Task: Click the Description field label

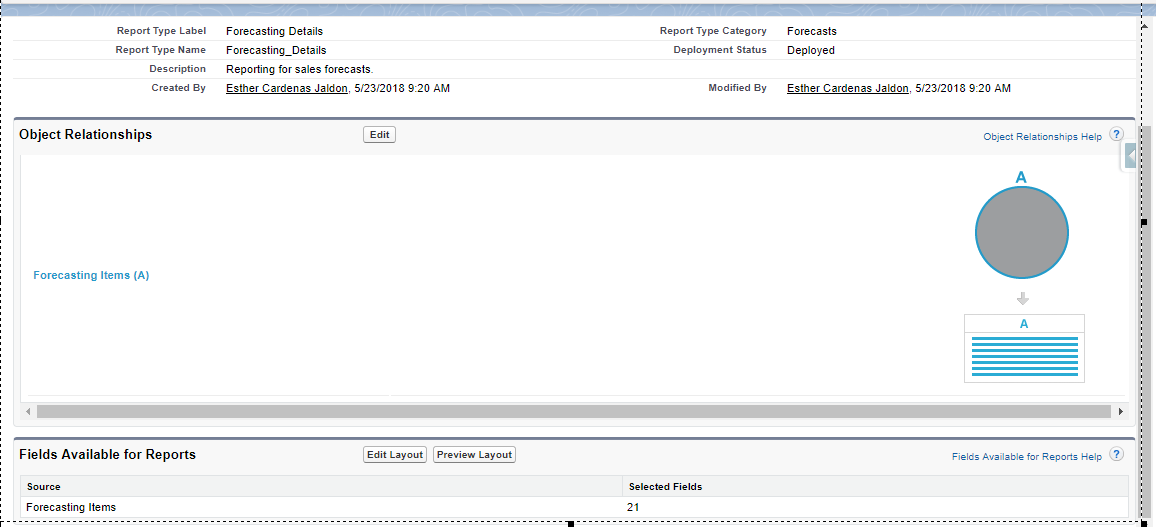Action: click(178, 69)
